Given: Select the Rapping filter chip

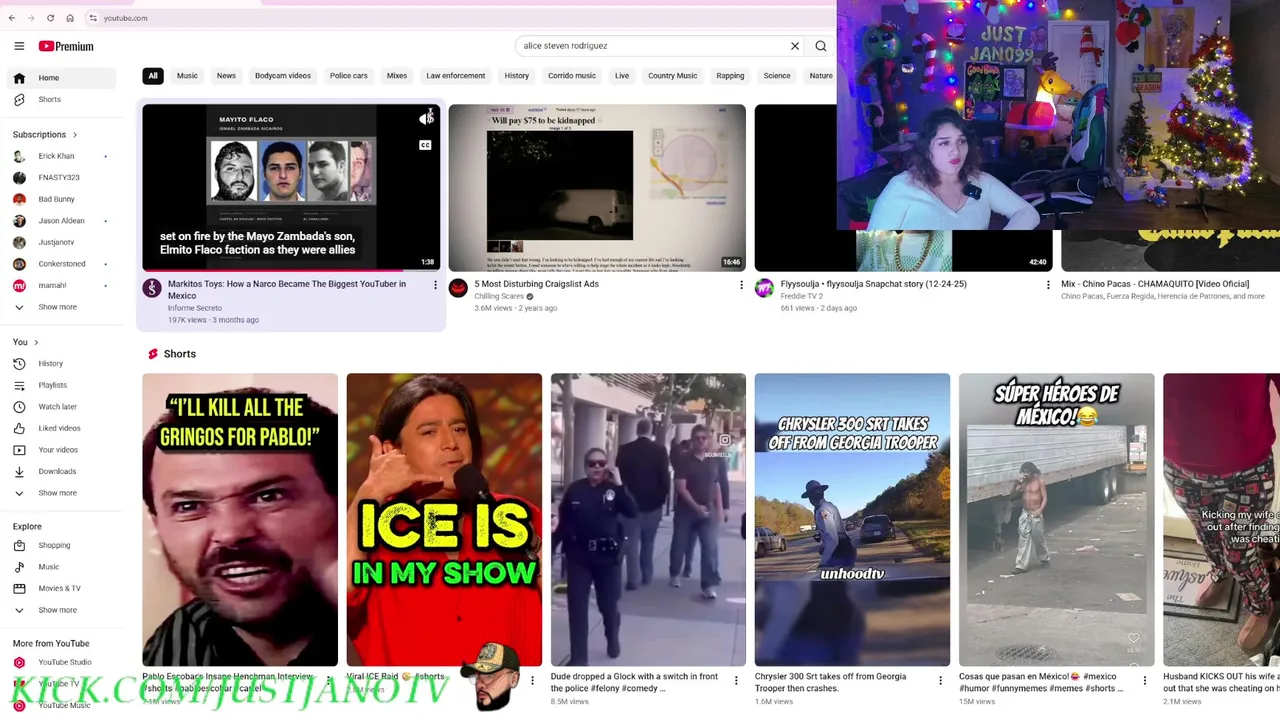Looking at the screenshot, I should point(730,76).
